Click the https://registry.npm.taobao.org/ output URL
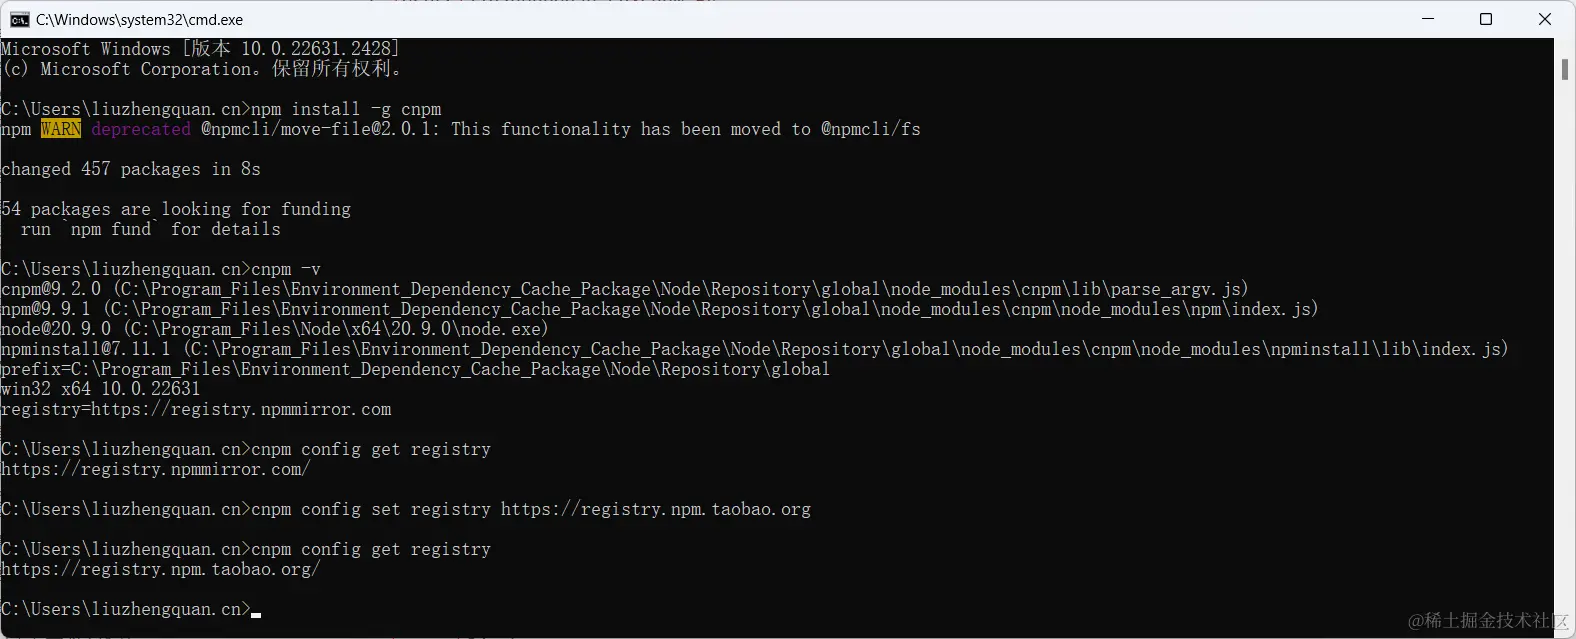Viewport: 1576px width, 639px height. coord(161,569)
